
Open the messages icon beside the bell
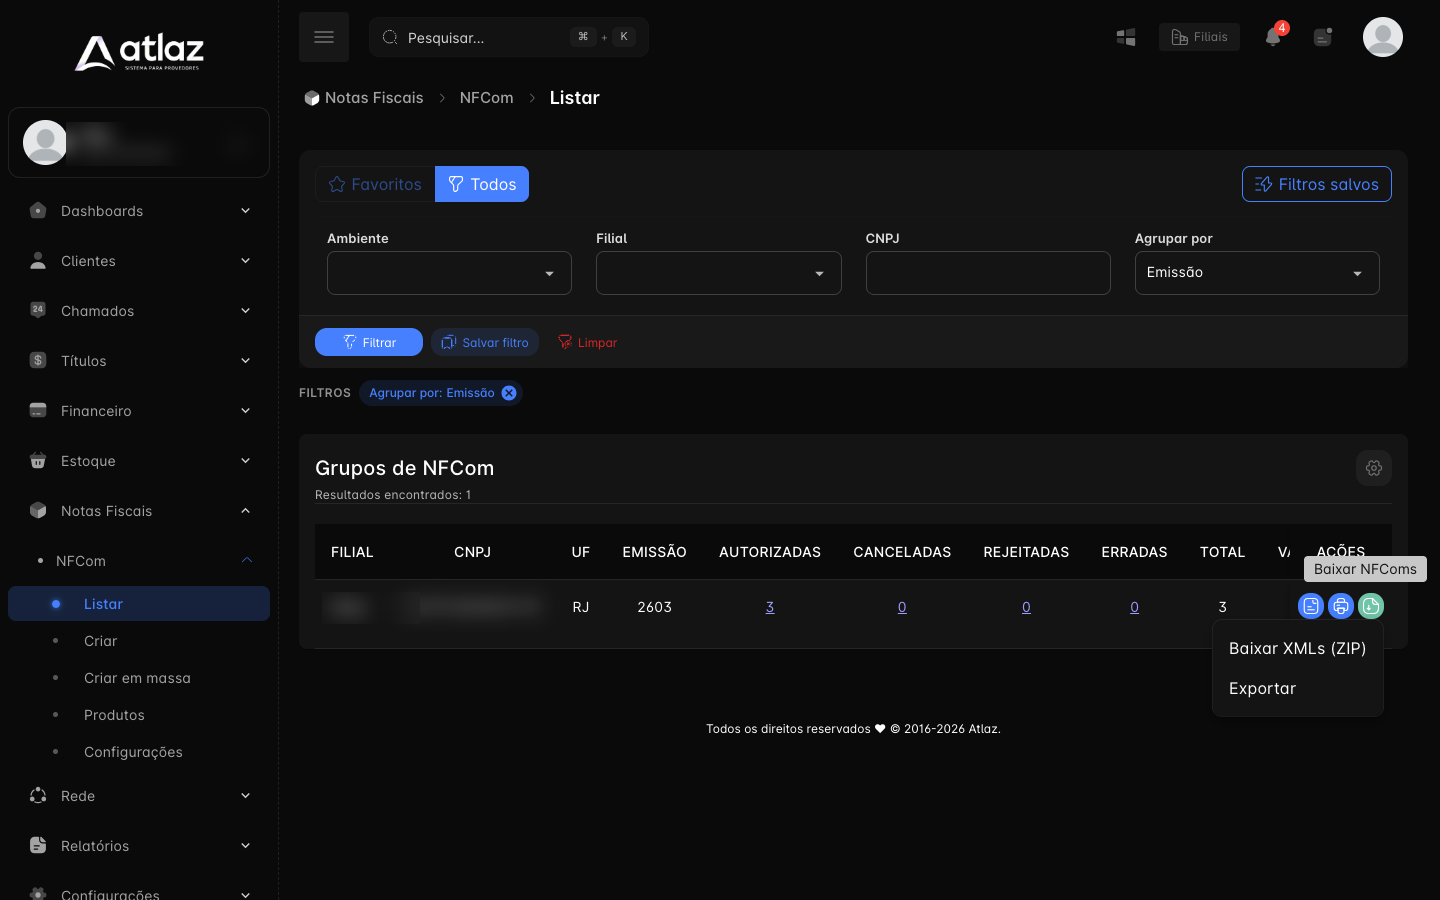point(1323,37)
